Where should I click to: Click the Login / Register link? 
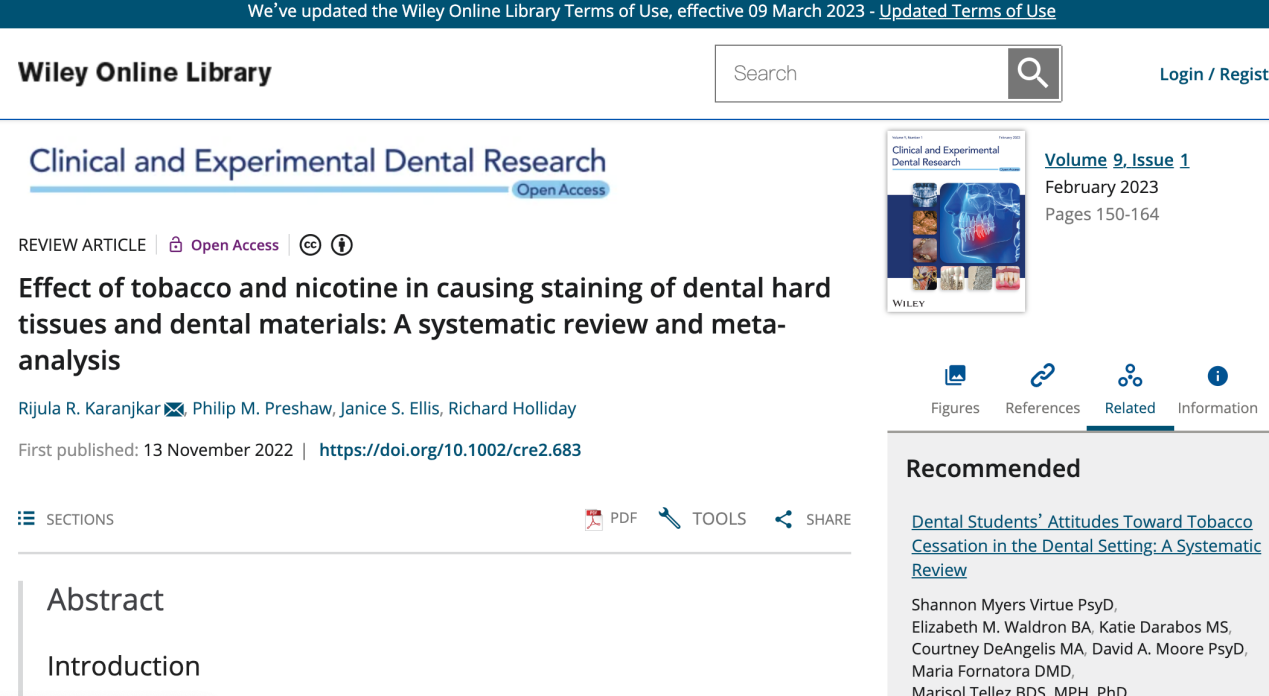[1213, 74]
